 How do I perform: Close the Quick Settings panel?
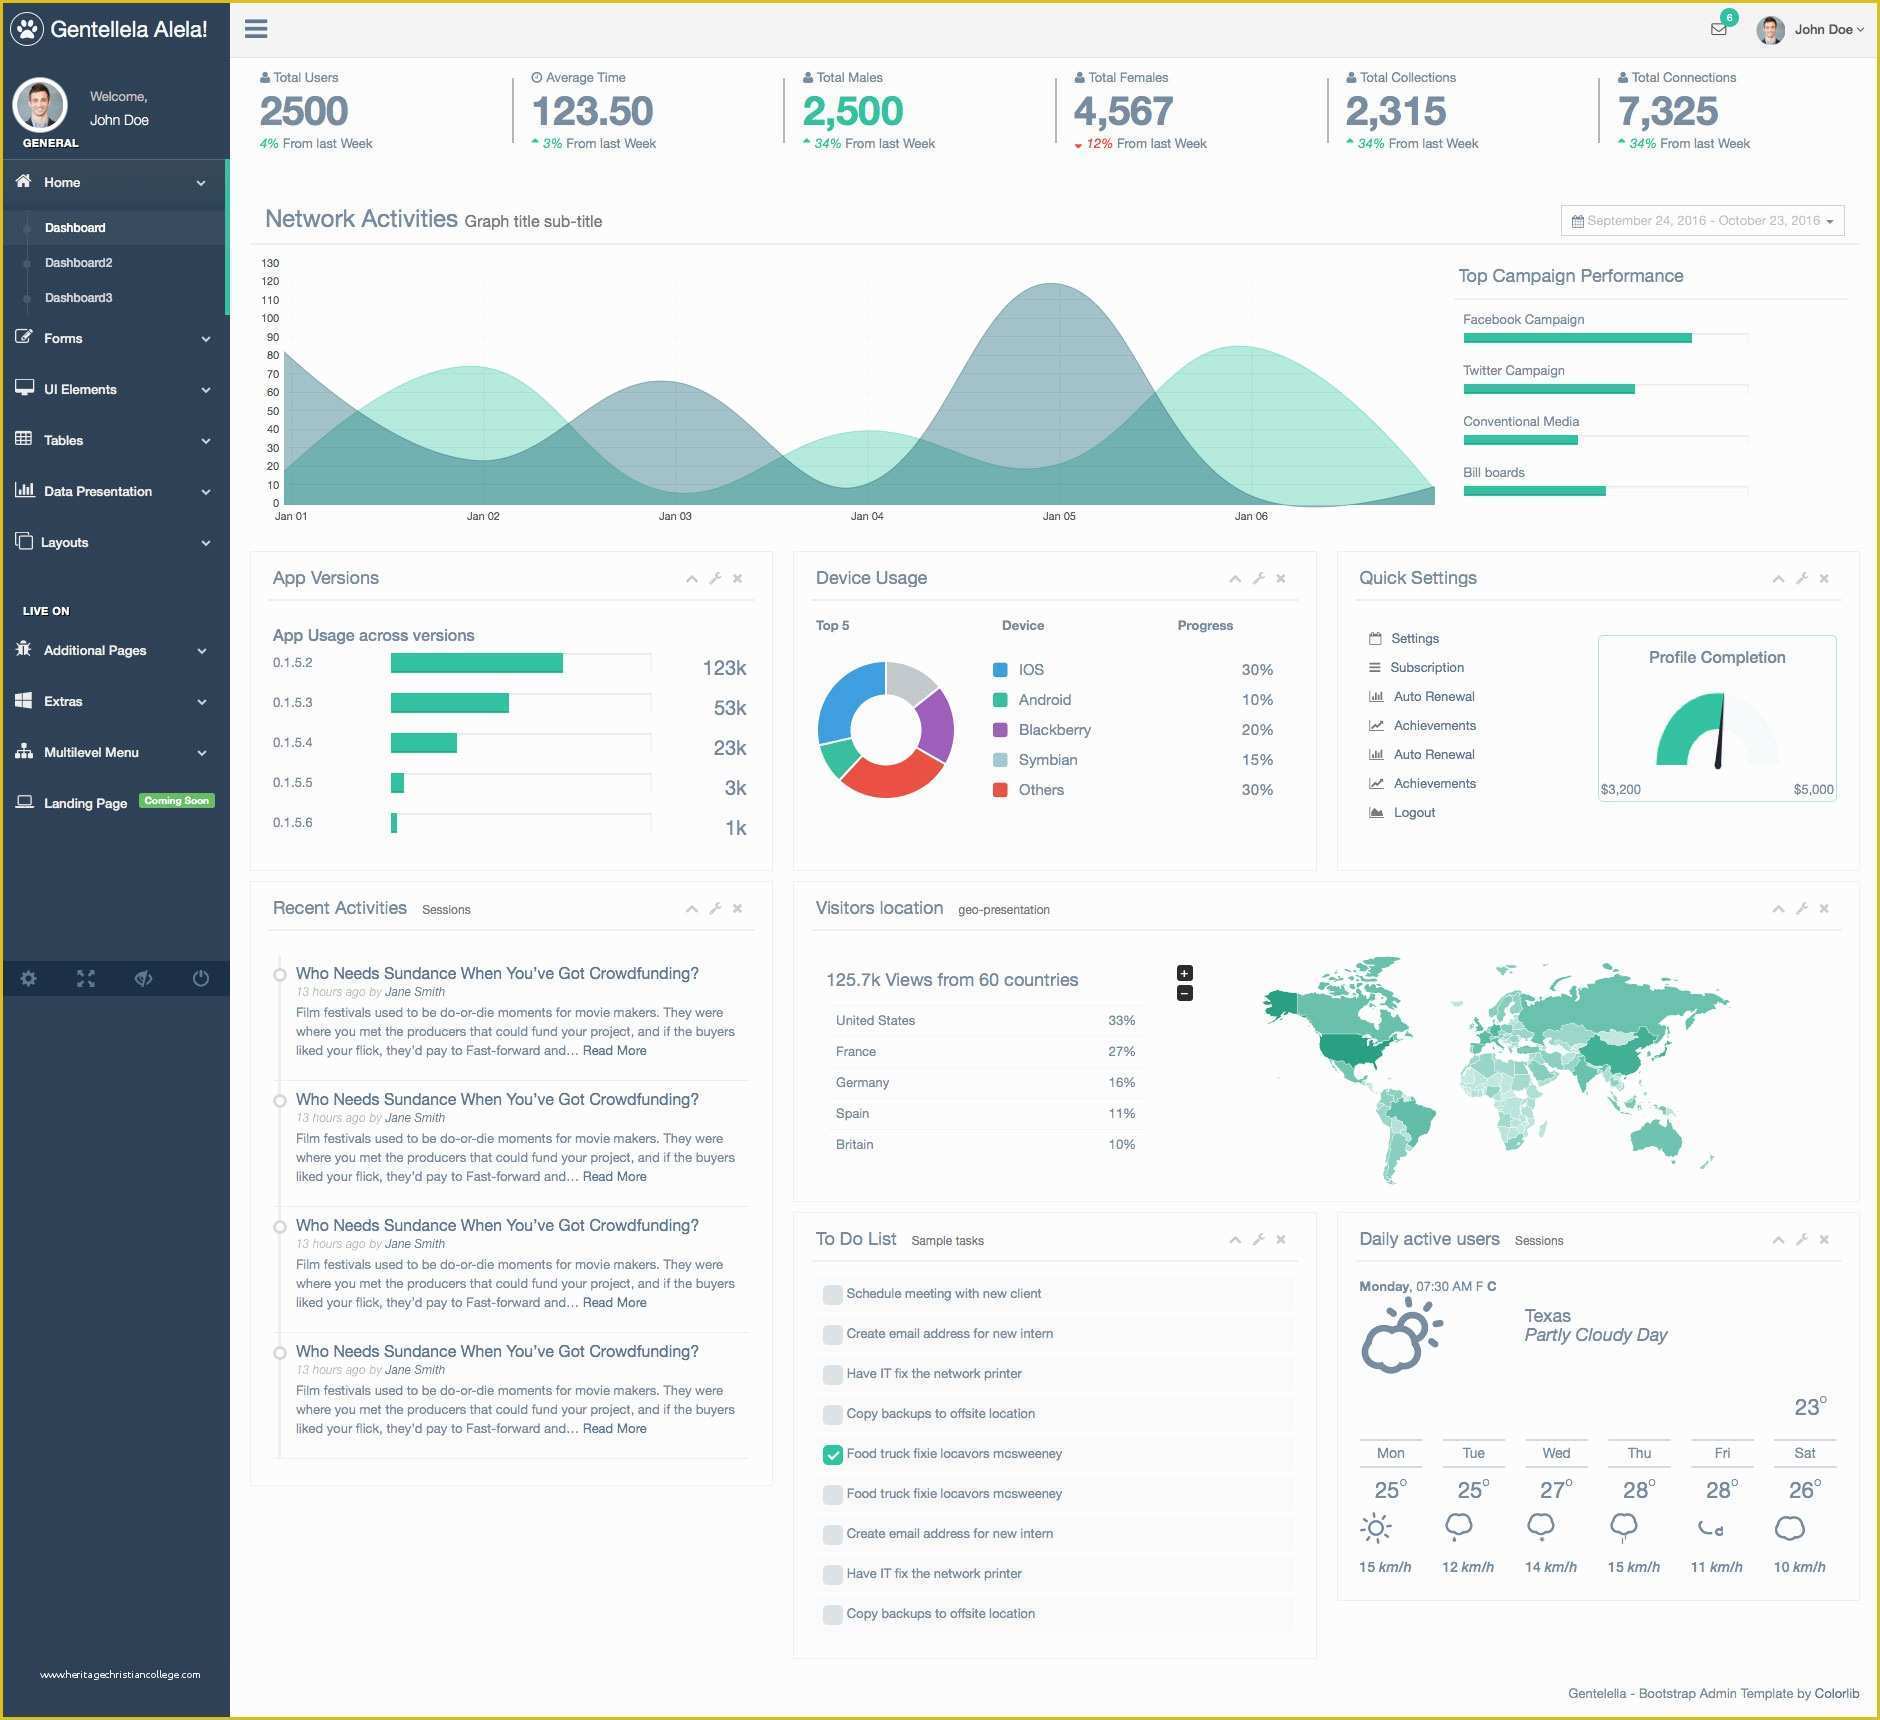(1824, 578)
